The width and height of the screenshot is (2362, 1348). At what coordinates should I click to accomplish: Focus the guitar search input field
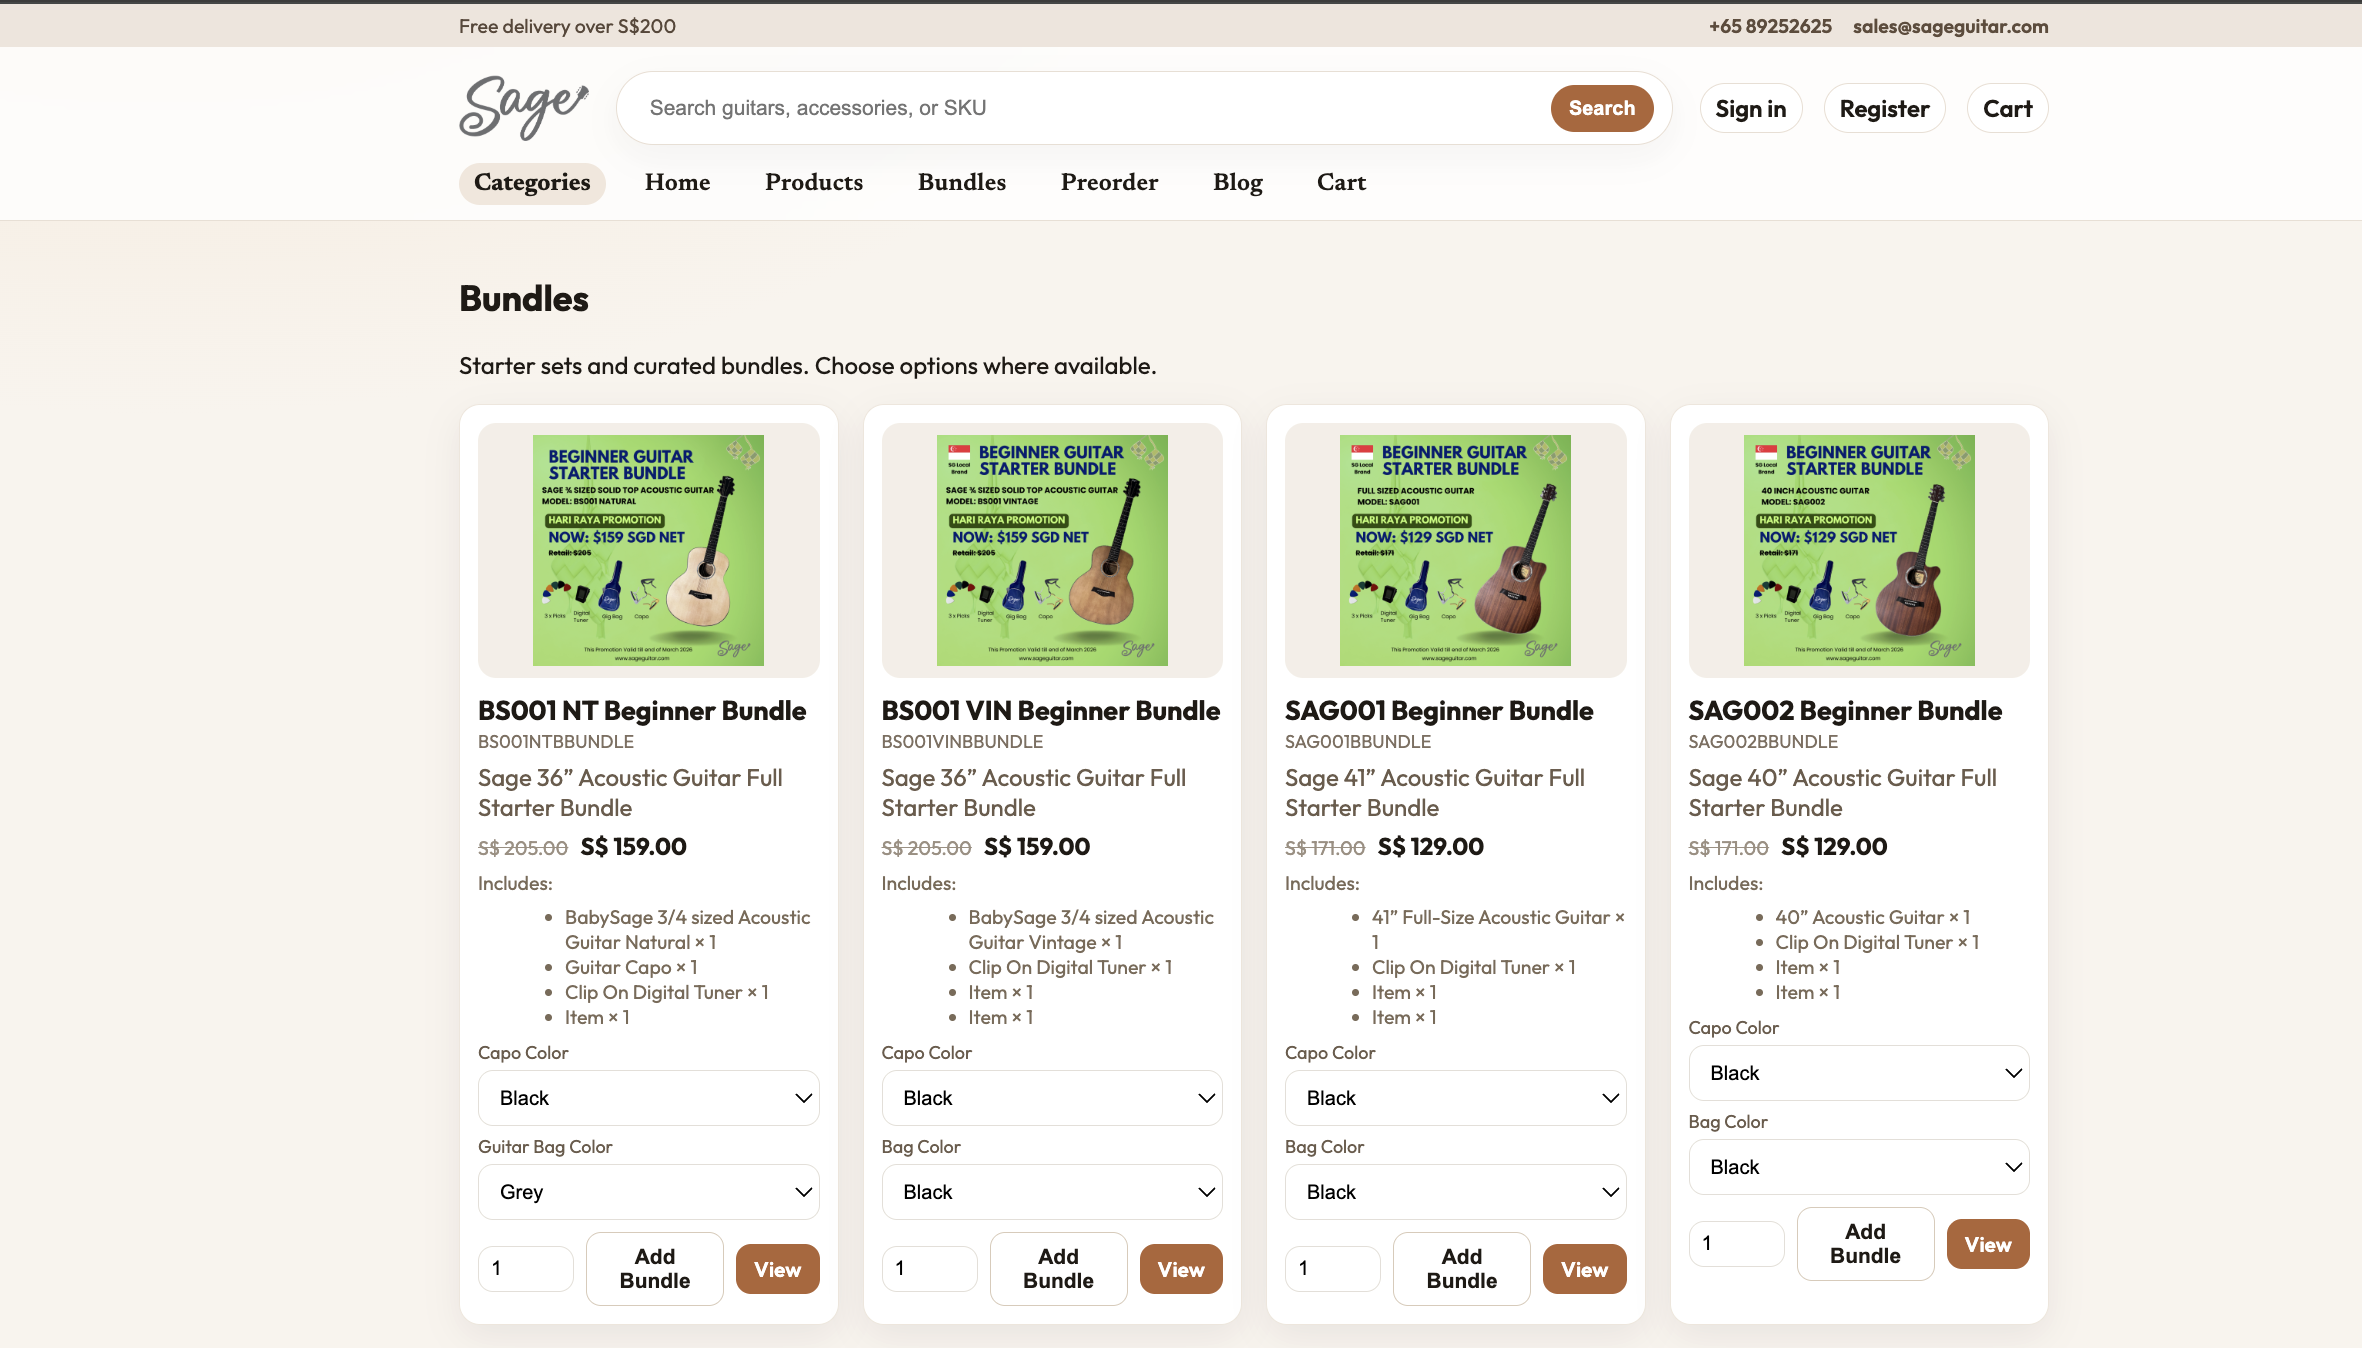pos(1090,108)
